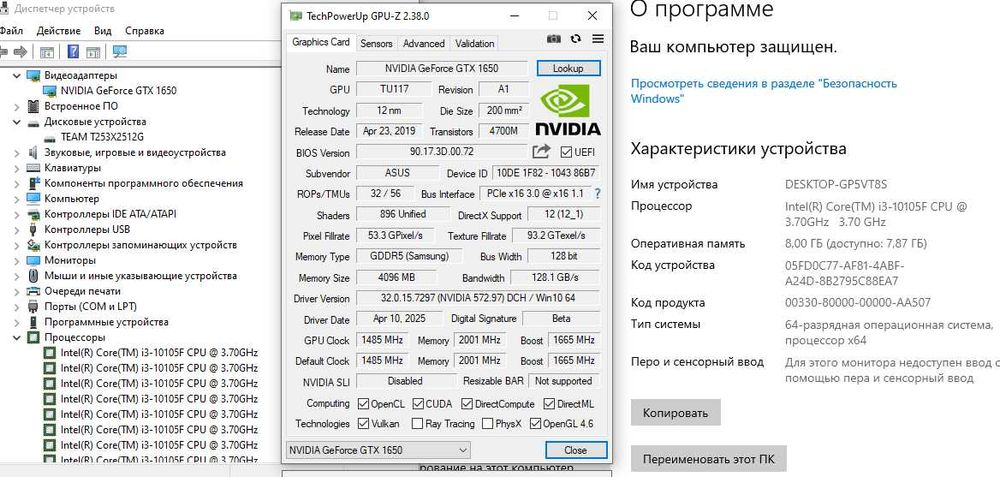Click the BIOS share/export arrow icon
Image resolution: width=1000 pixels, height=477 pixels.
pyautogui.click(x=541, y=152)
